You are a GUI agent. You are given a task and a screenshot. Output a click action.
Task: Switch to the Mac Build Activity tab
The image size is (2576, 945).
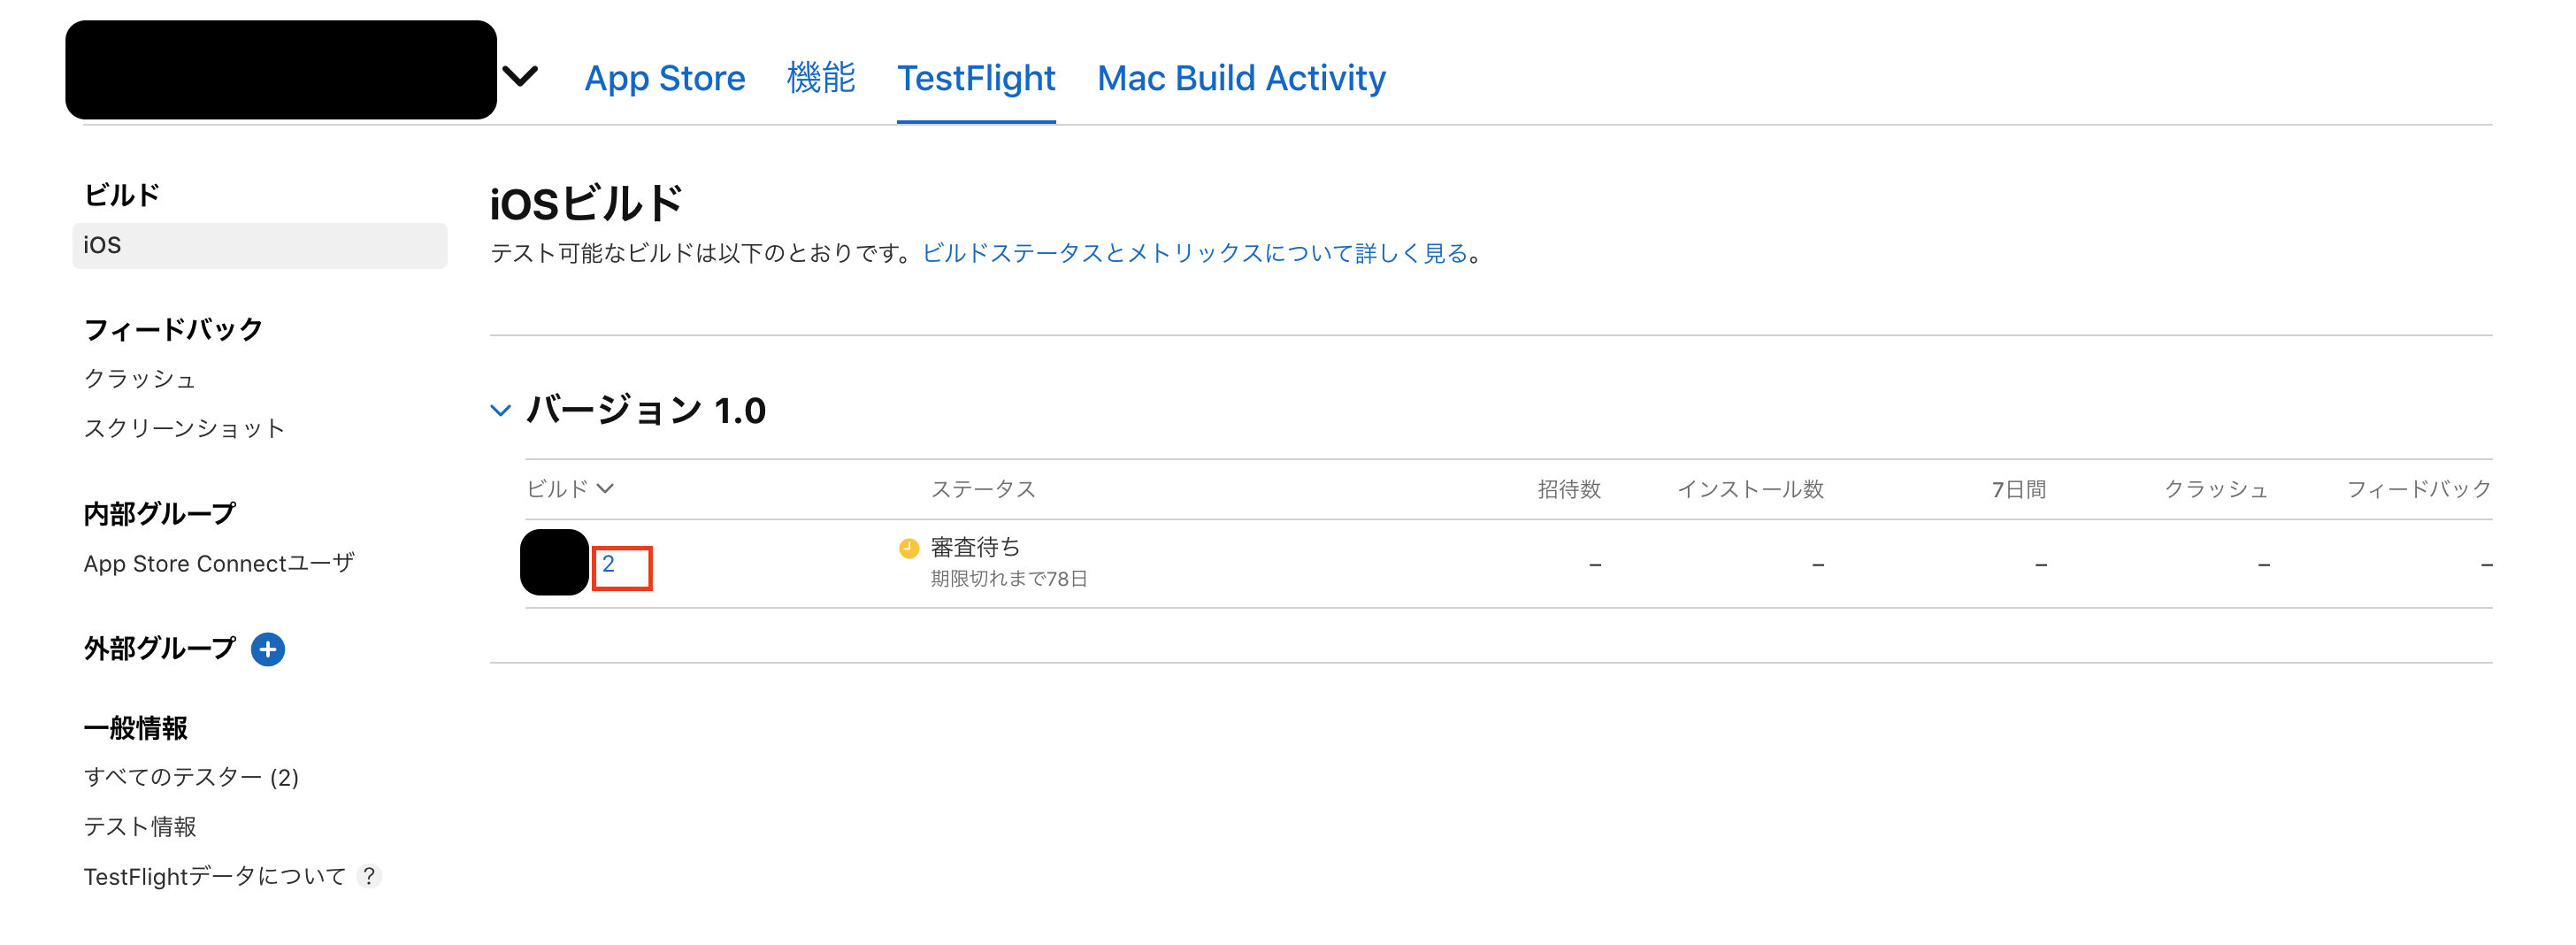[x=1240, y=78]
